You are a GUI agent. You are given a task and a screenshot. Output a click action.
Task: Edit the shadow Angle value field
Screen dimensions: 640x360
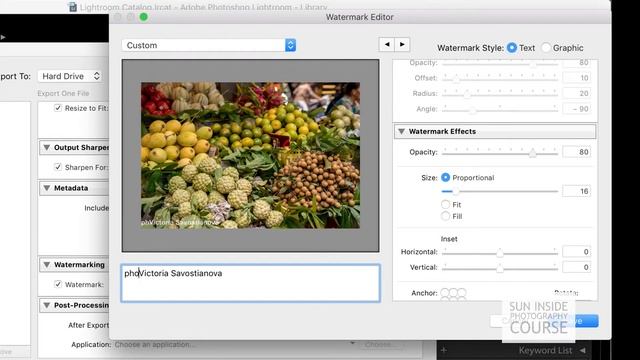coord(576,109)
